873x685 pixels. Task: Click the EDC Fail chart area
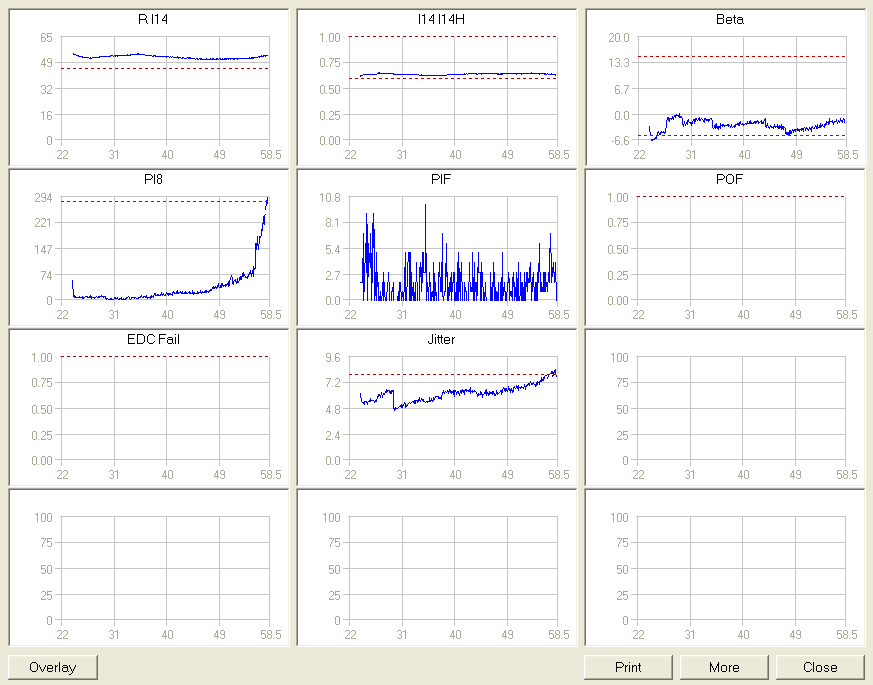[165, 410]
